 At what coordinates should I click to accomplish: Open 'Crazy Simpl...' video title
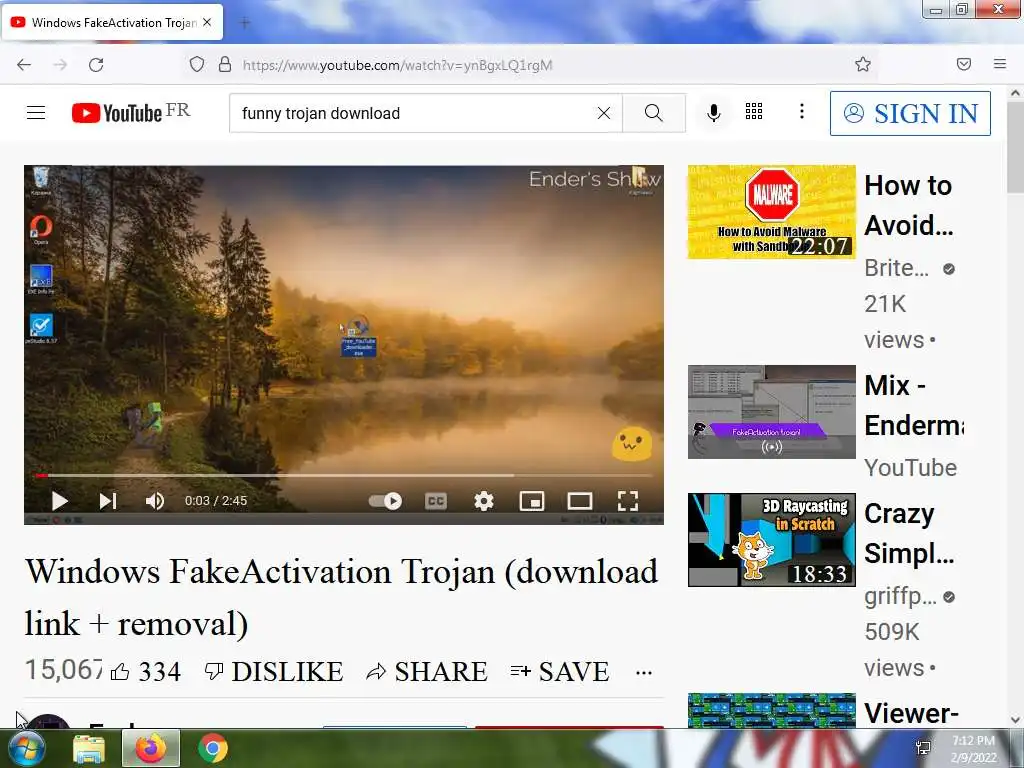coord(909,533)
